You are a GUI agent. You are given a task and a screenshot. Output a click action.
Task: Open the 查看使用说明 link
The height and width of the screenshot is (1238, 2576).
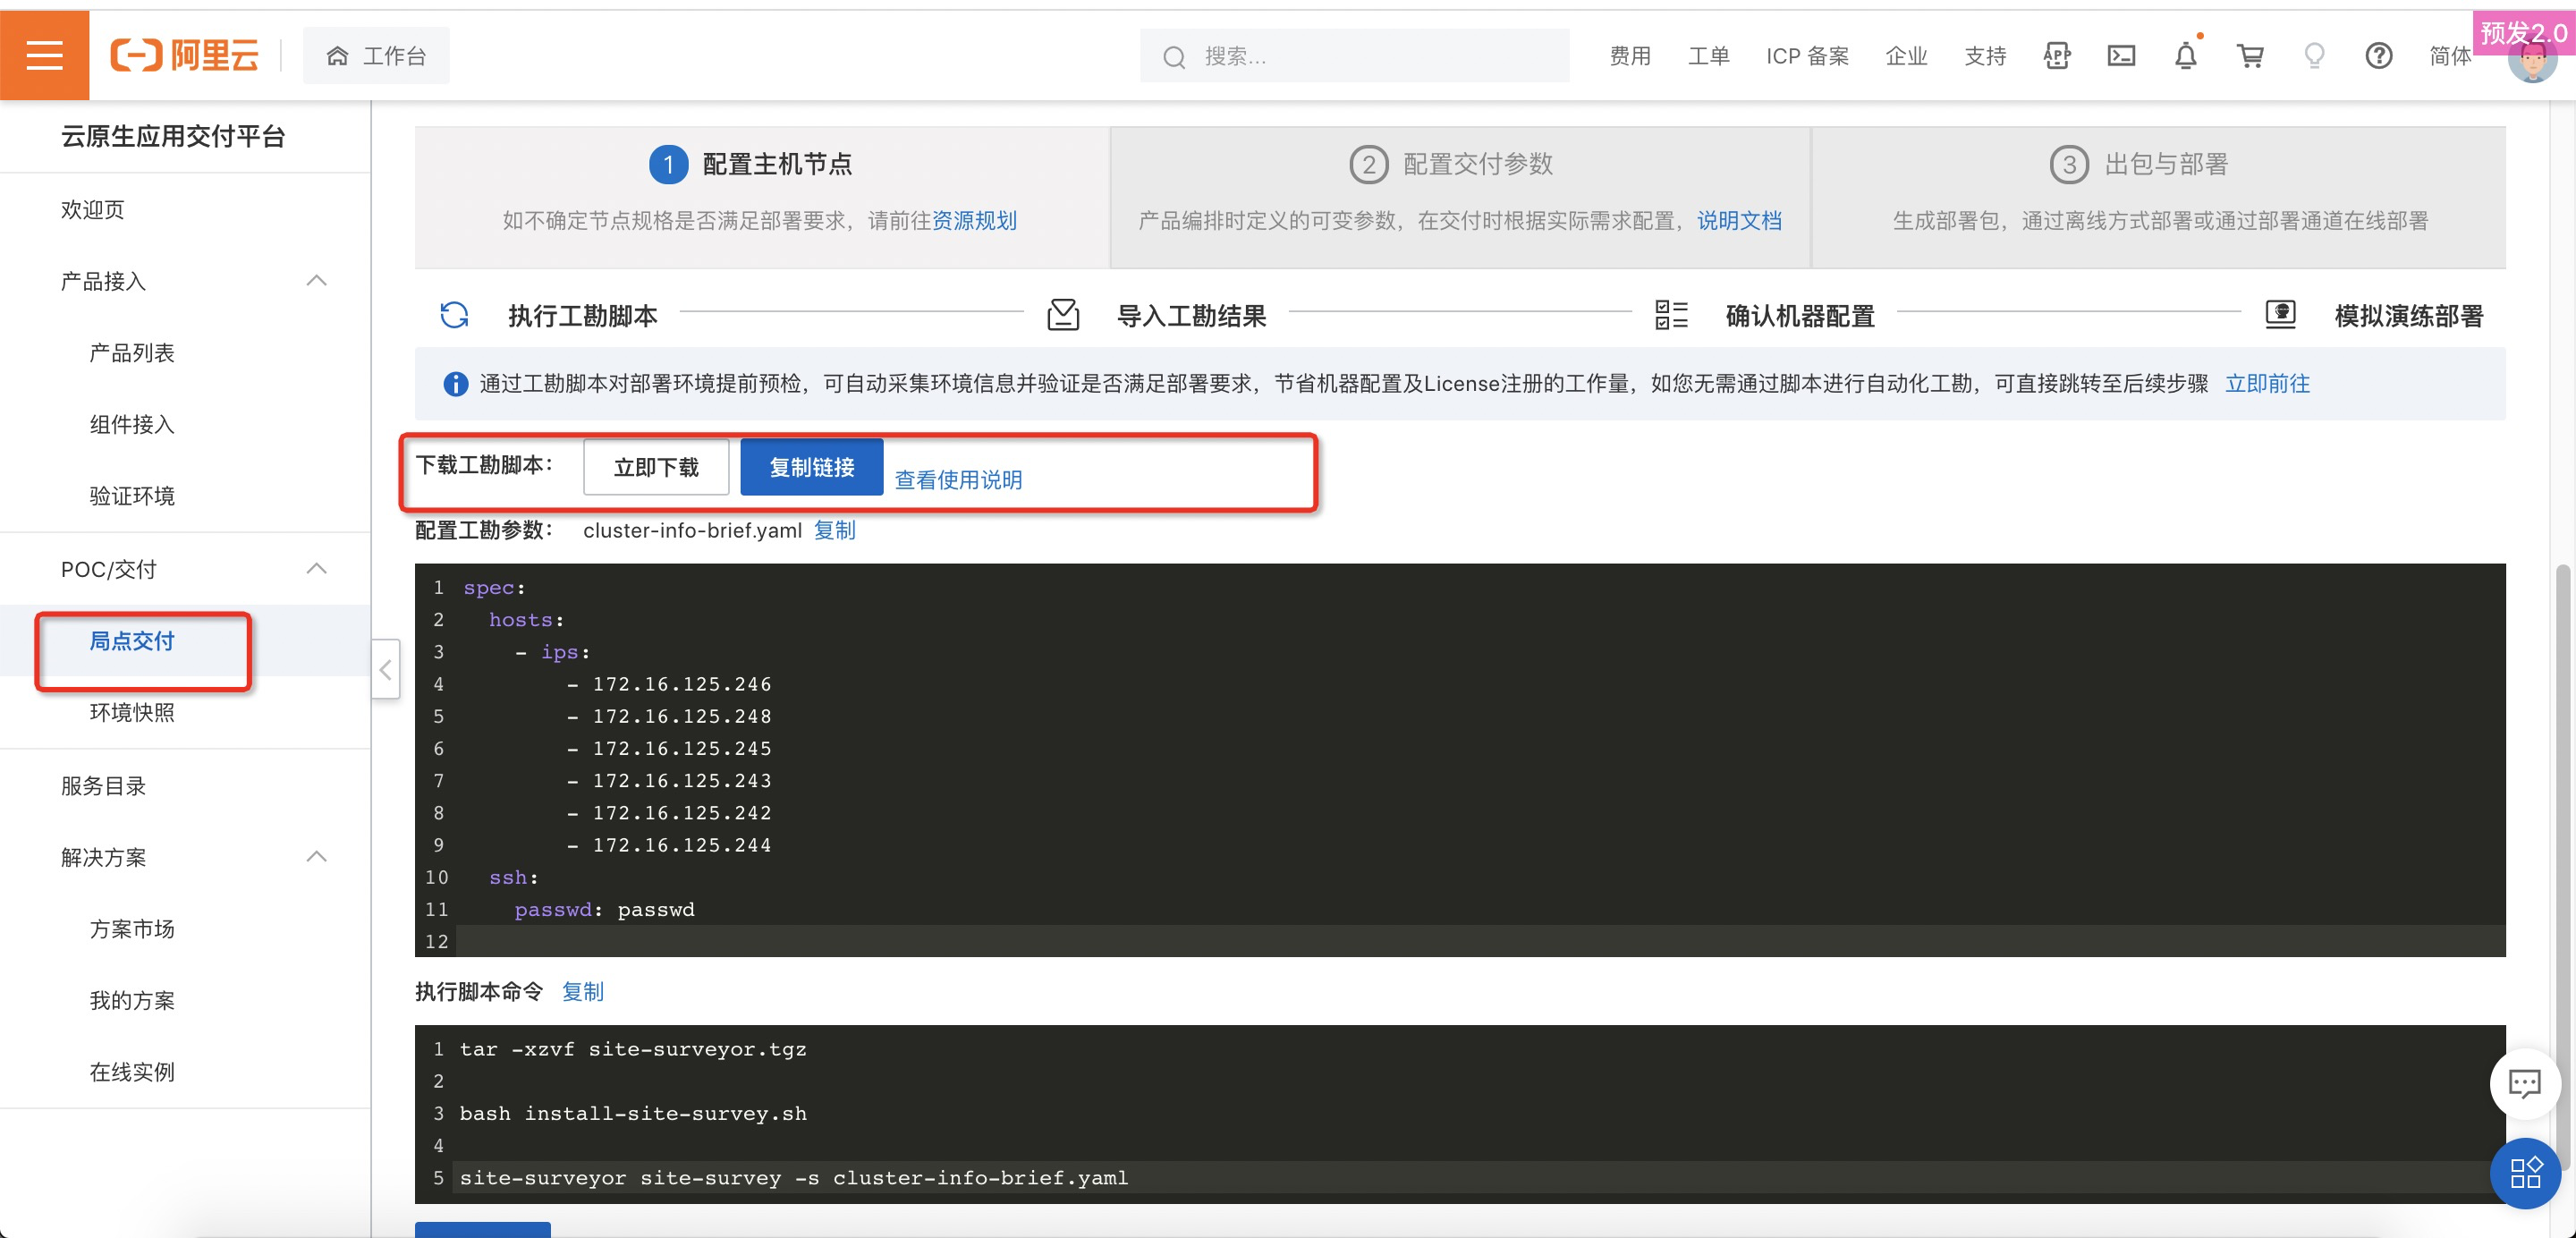[957, 480]
